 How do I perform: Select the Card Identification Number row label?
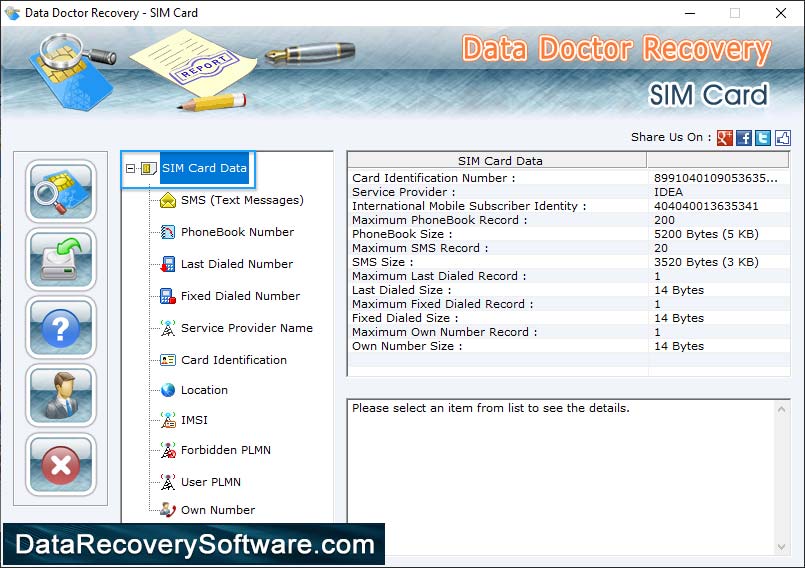tap(433, 178)
